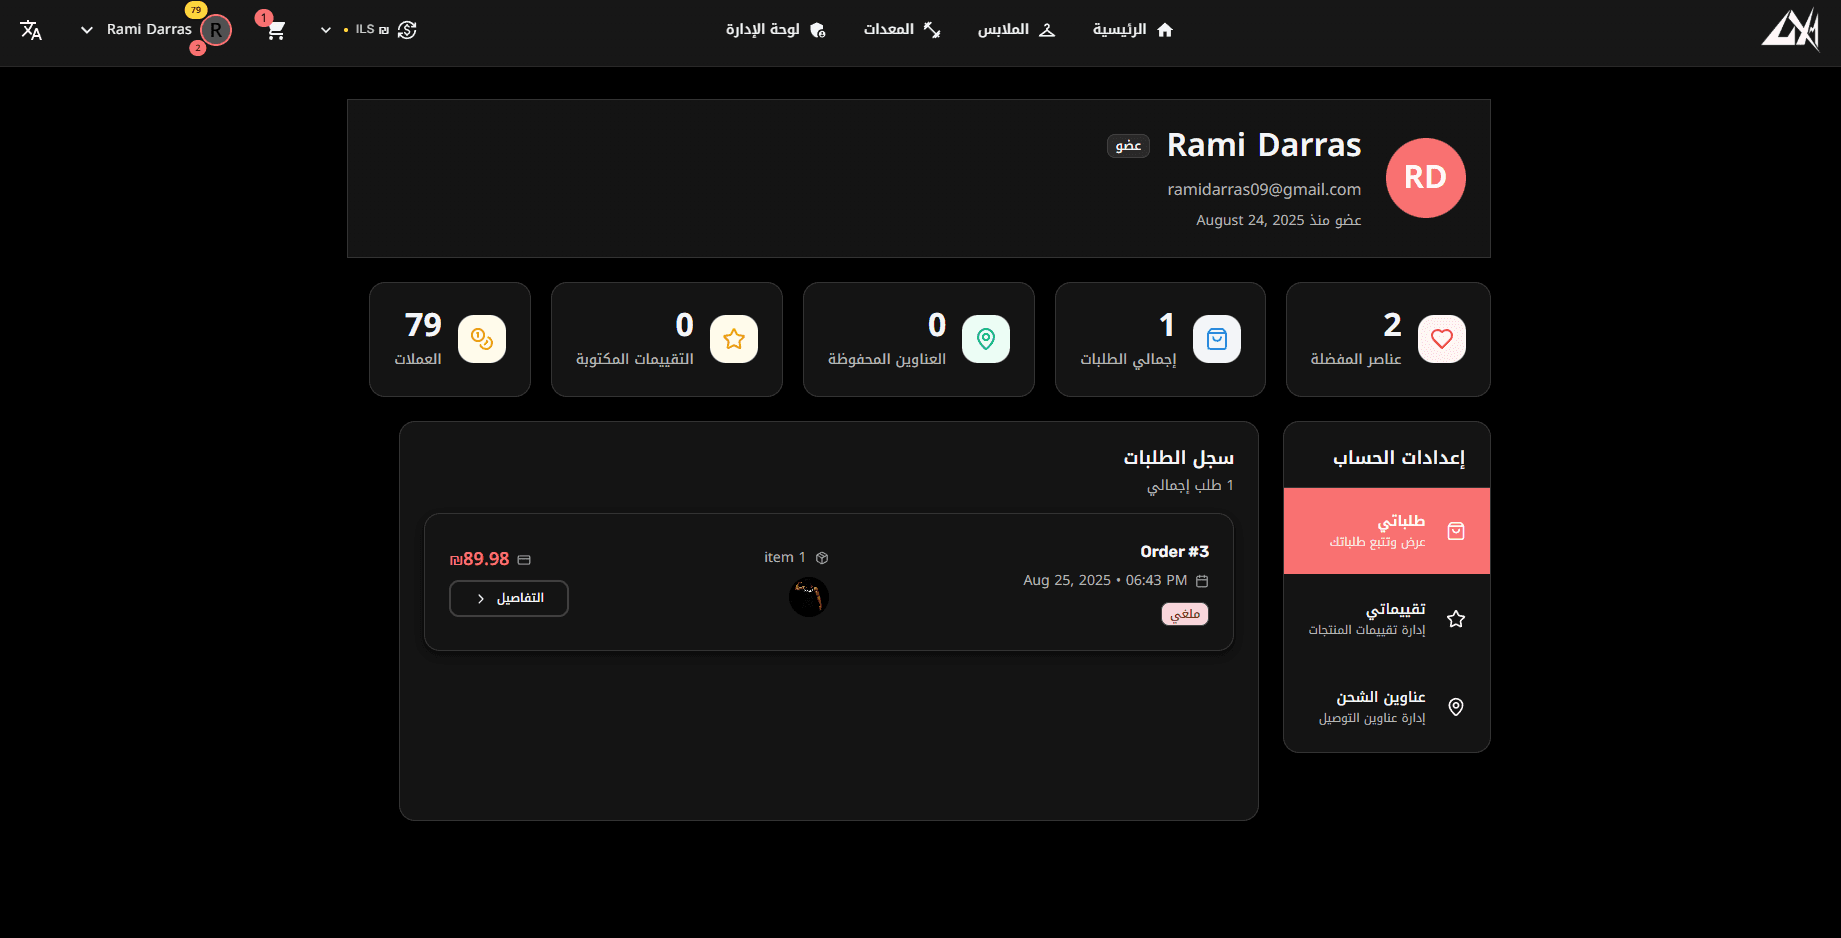Click the language switcher icon
The image size is (1841, 938).
[x=31, y=31]
